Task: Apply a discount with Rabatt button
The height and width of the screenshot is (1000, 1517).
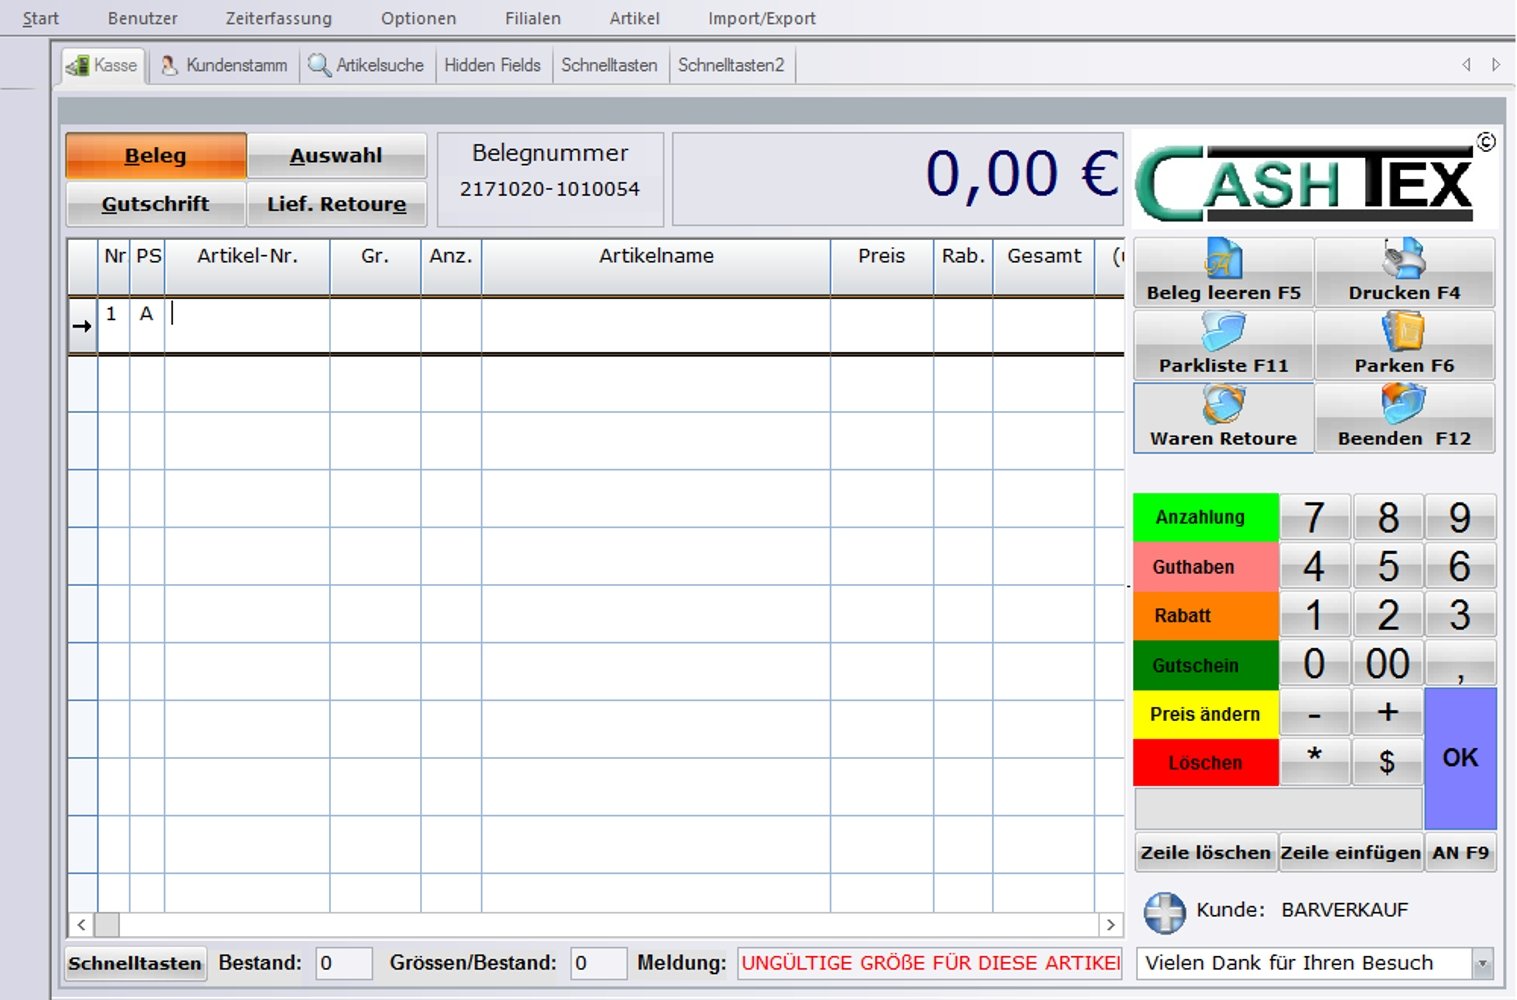Action: click(1205, 615)
